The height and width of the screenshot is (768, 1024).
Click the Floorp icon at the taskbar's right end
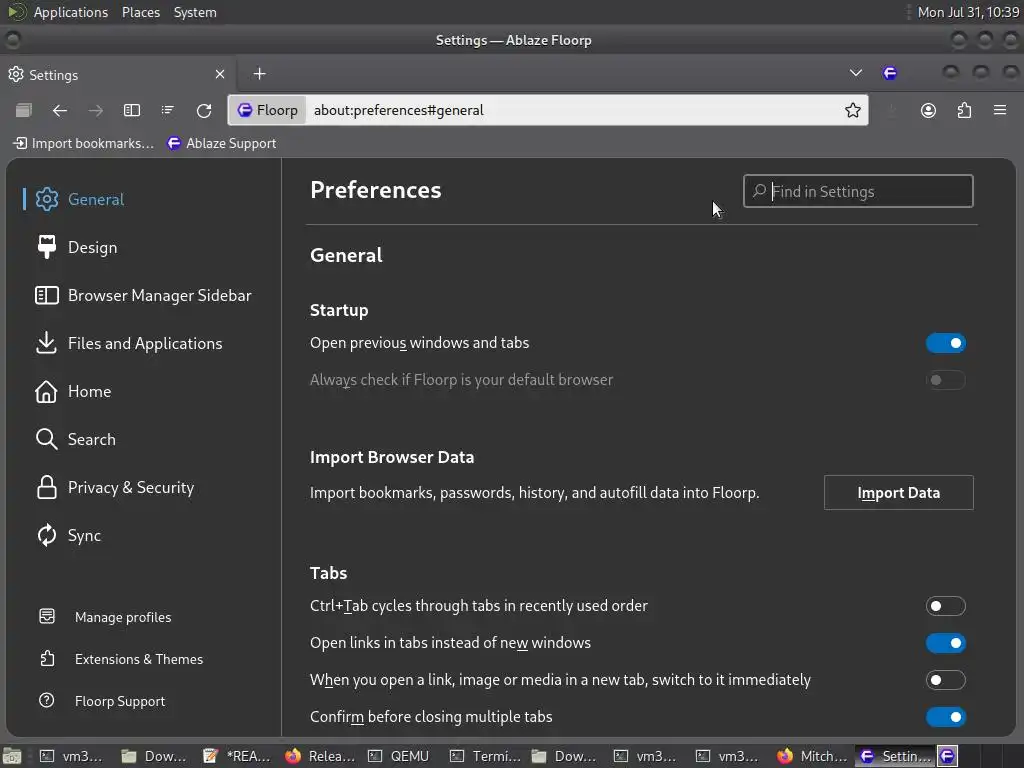click(948, 756)
